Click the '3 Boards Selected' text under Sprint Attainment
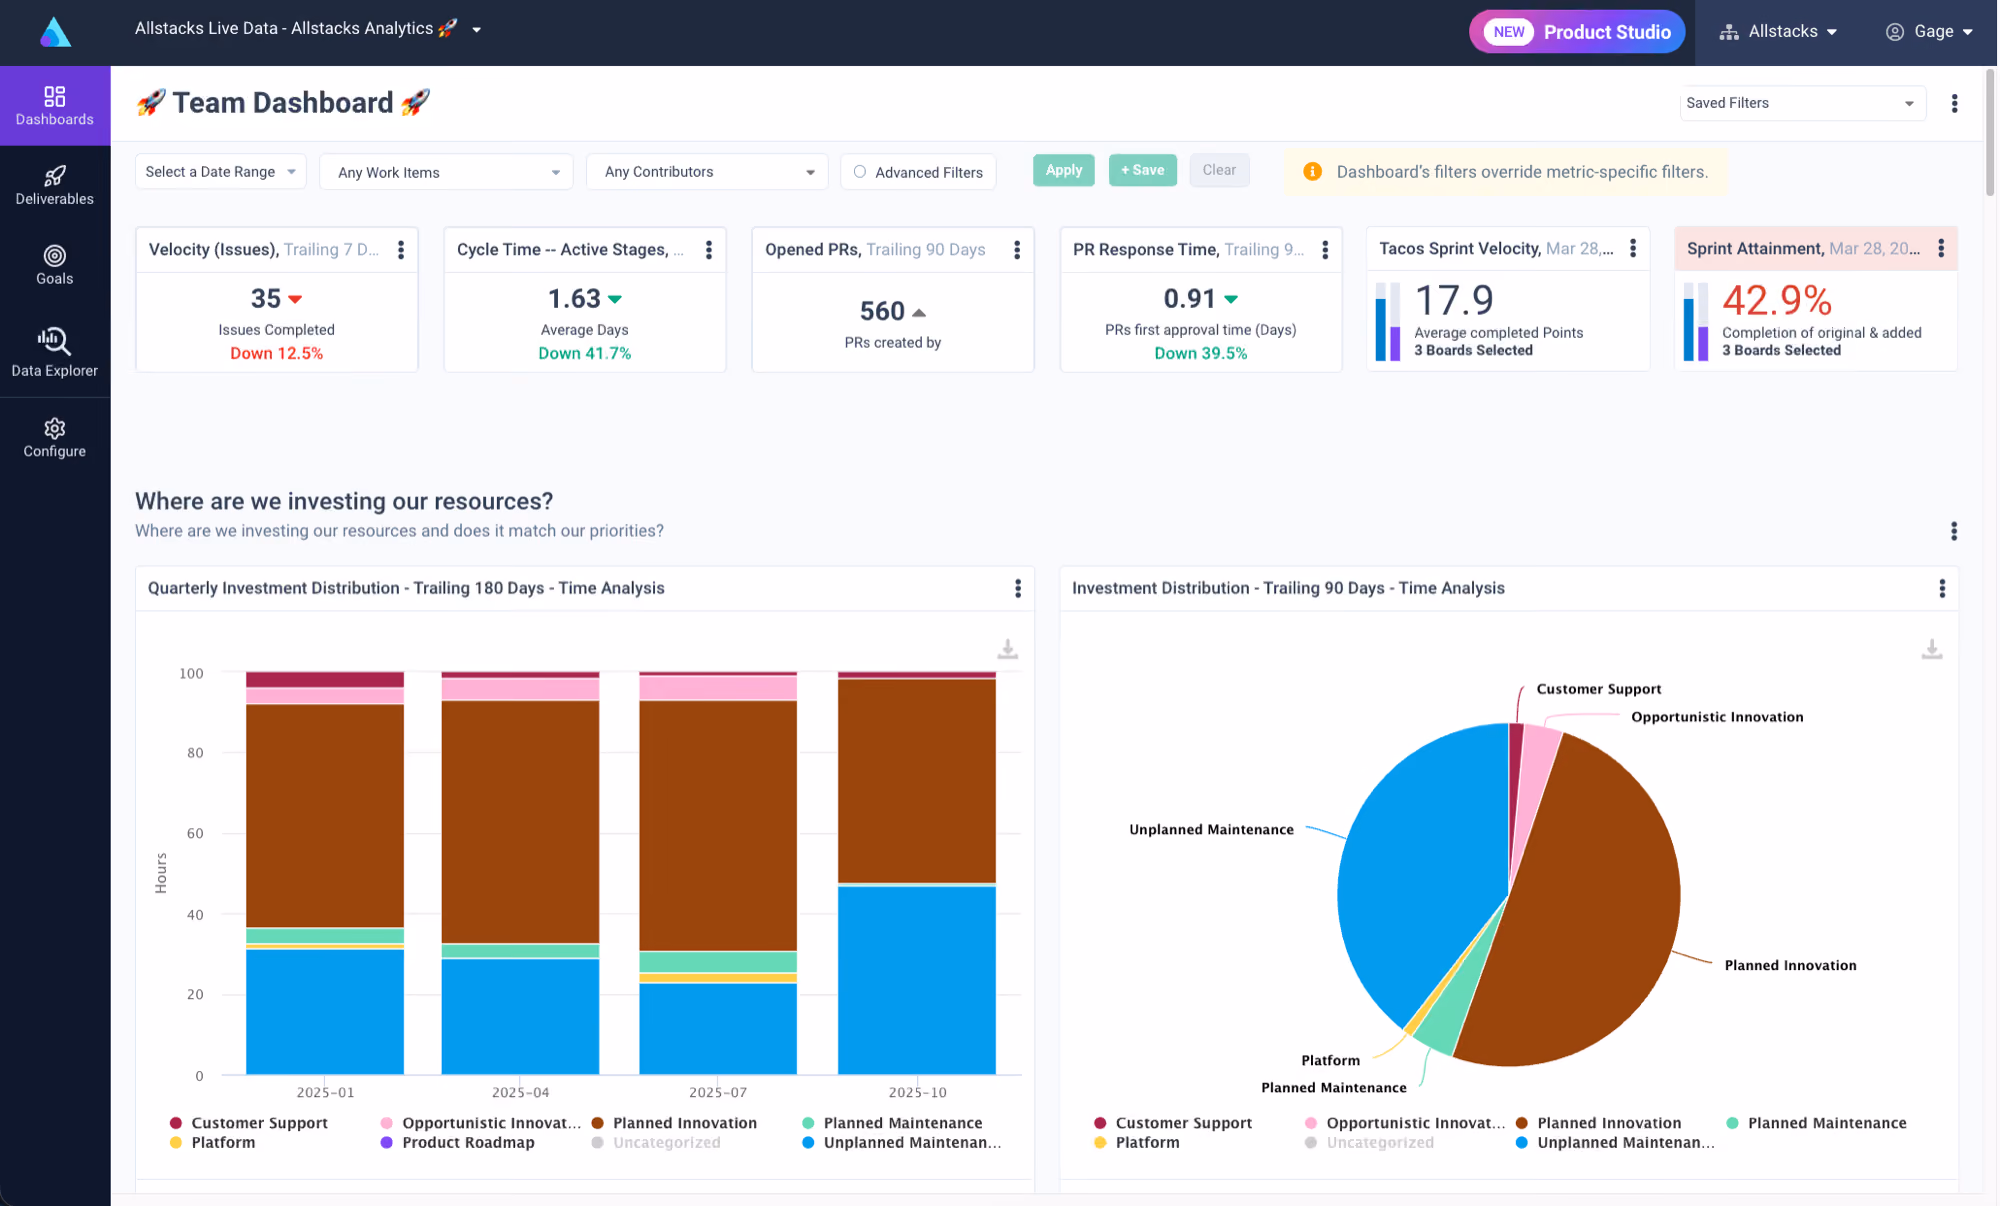 coord(1781,350)
